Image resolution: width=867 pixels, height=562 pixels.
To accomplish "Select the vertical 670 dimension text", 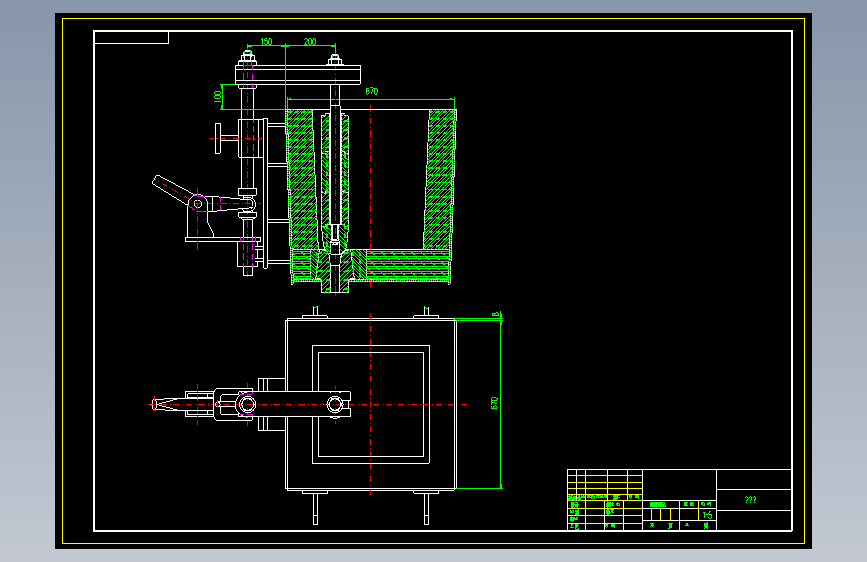I will pyautogui.click(x=494, y=403).
